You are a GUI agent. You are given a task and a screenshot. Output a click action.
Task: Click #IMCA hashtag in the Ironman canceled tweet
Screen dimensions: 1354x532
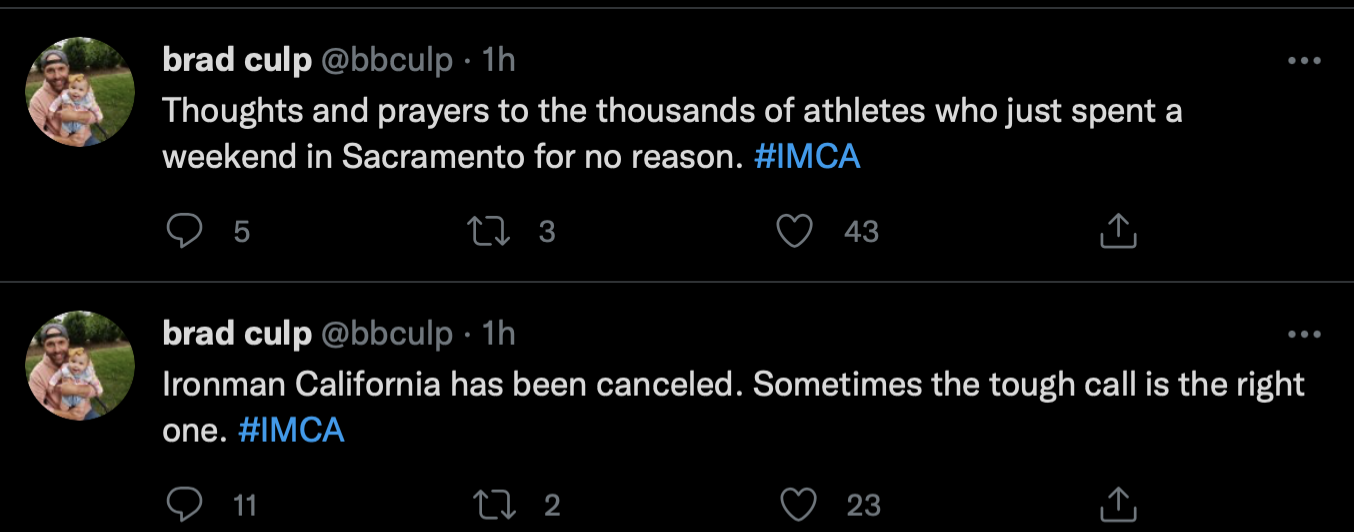point(291,430)
